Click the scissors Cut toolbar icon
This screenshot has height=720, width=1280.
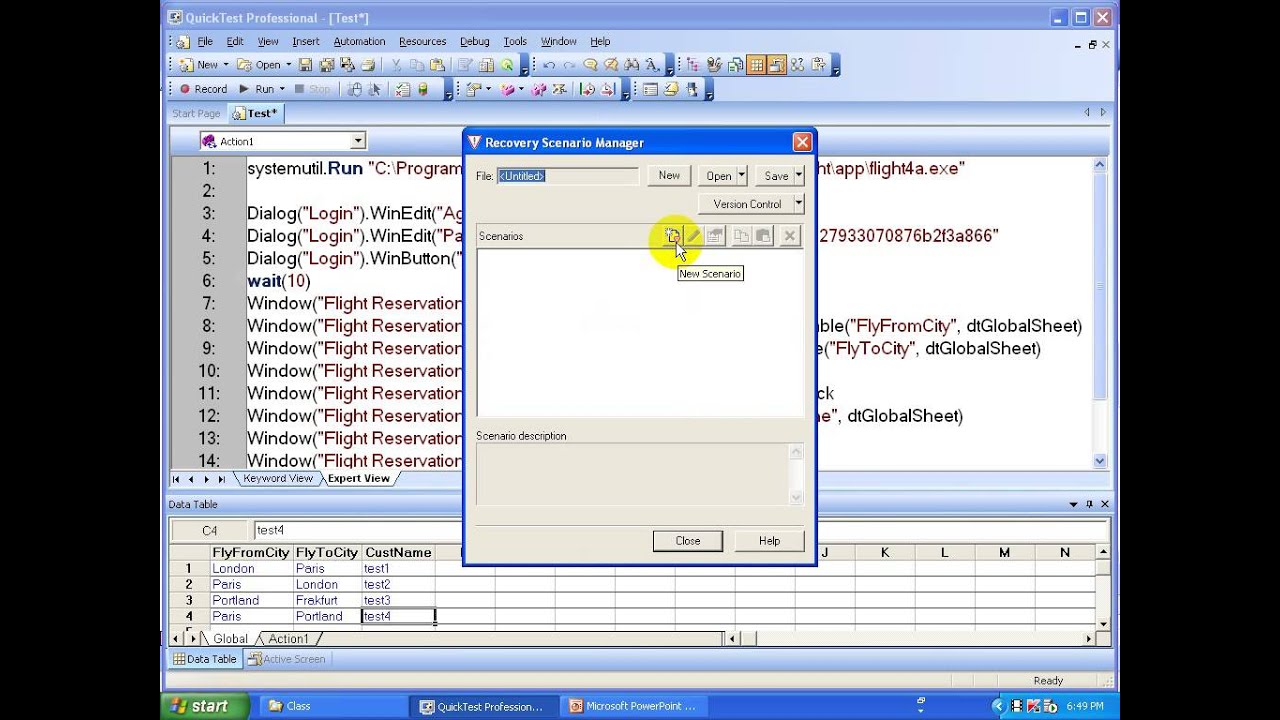point(396,65)
